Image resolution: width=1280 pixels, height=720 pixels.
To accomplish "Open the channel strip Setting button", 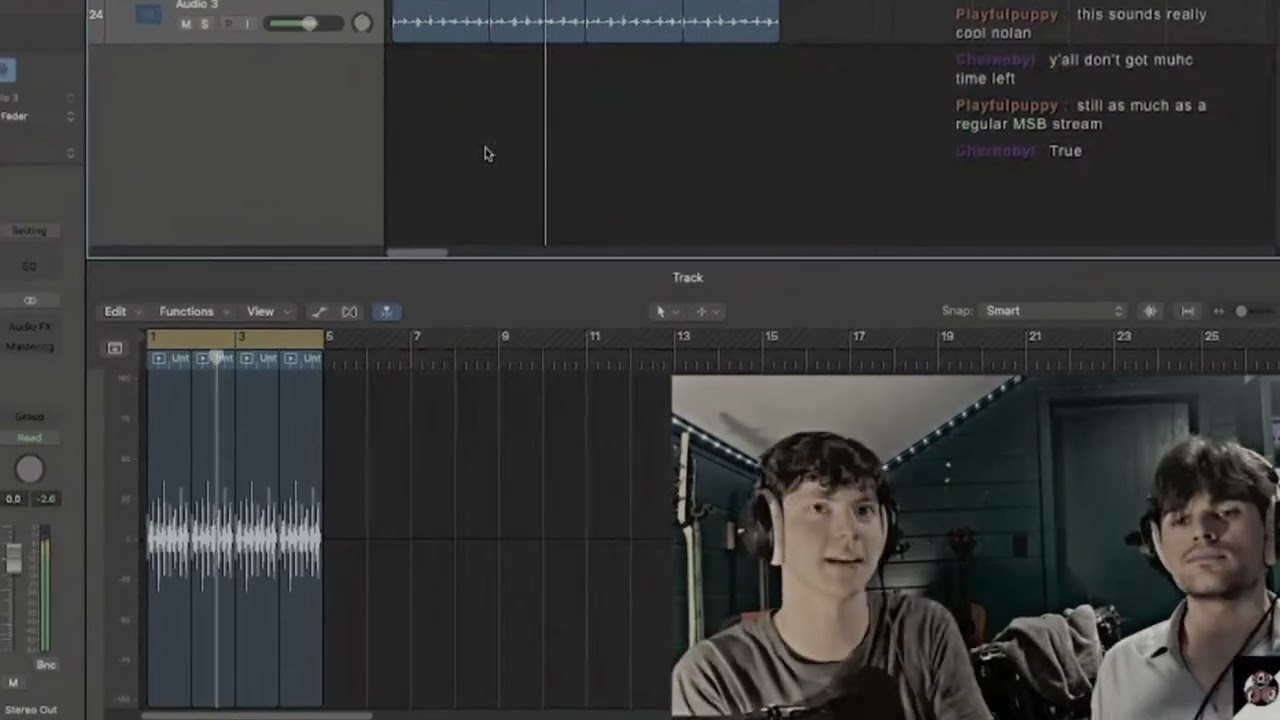I will coord(29,231).
